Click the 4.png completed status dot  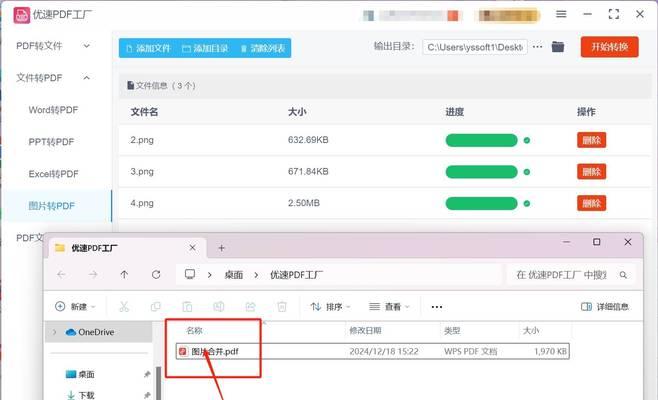527,204
